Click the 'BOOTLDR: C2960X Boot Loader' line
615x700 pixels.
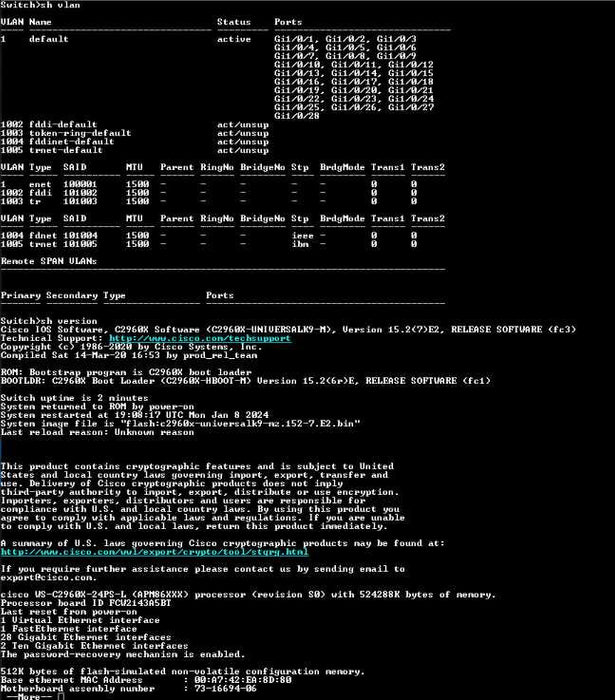[245, 381]
